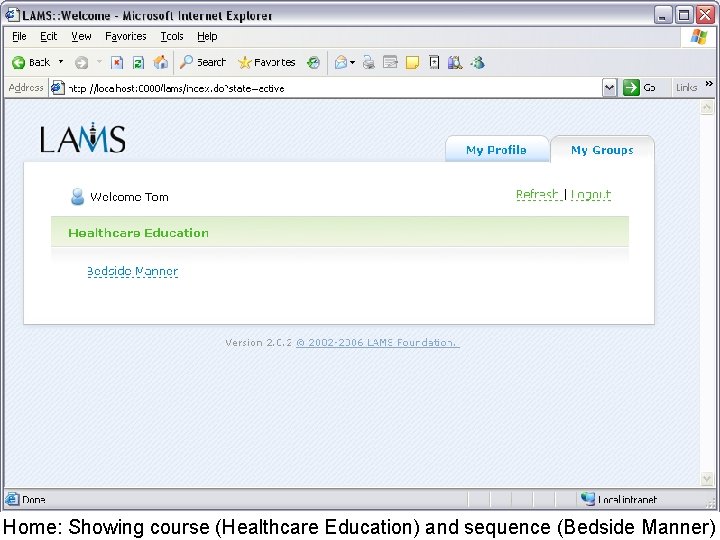The width and height of the screenshot is (720, 540).
Task: Click the page icon in address bar
Action: (x=57, y=87)
